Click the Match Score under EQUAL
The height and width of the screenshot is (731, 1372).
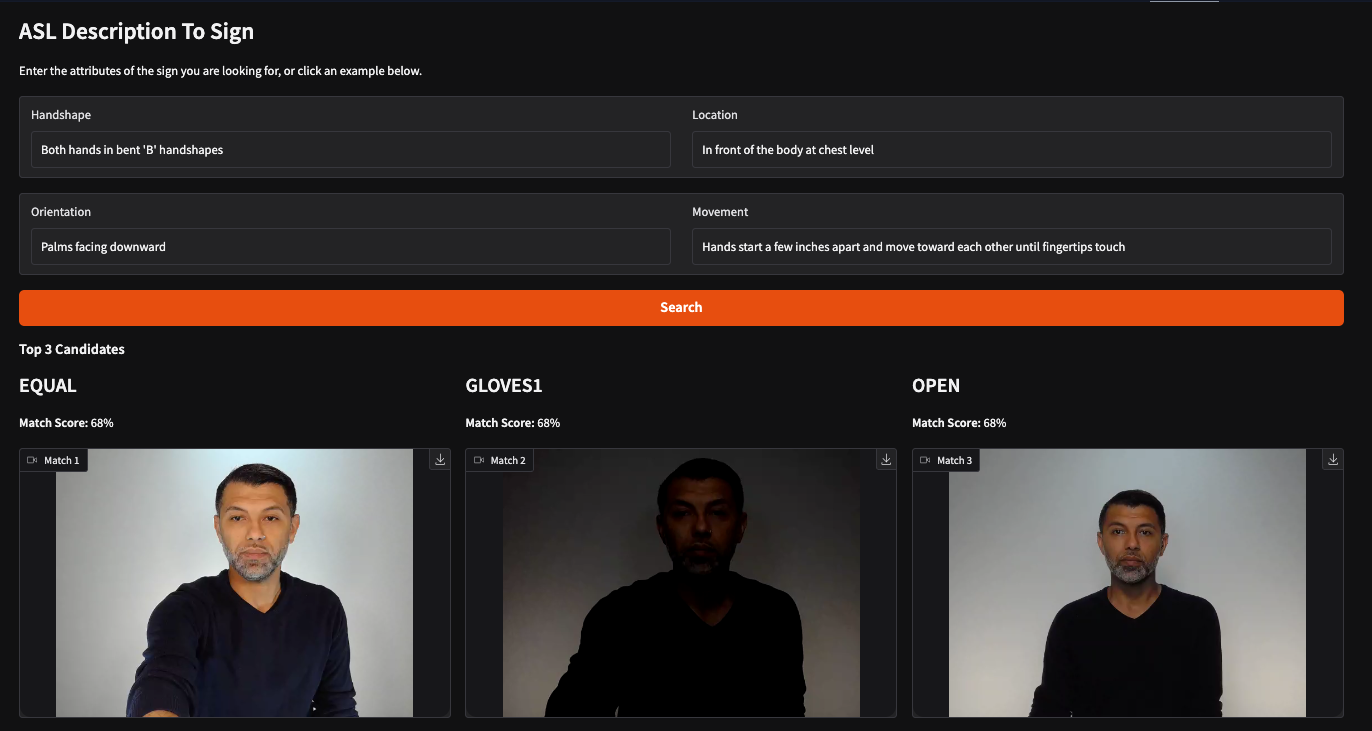(66, 423)
